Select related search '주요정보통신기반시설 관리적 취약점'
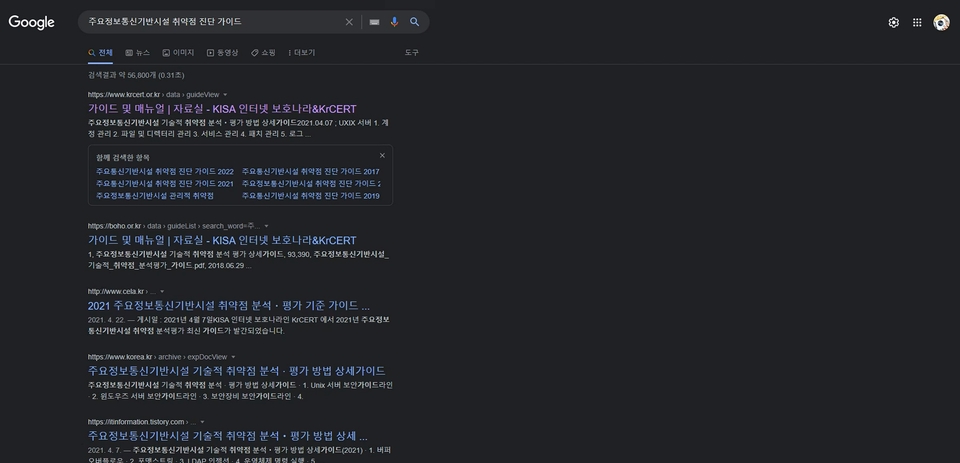 [155, 196]
